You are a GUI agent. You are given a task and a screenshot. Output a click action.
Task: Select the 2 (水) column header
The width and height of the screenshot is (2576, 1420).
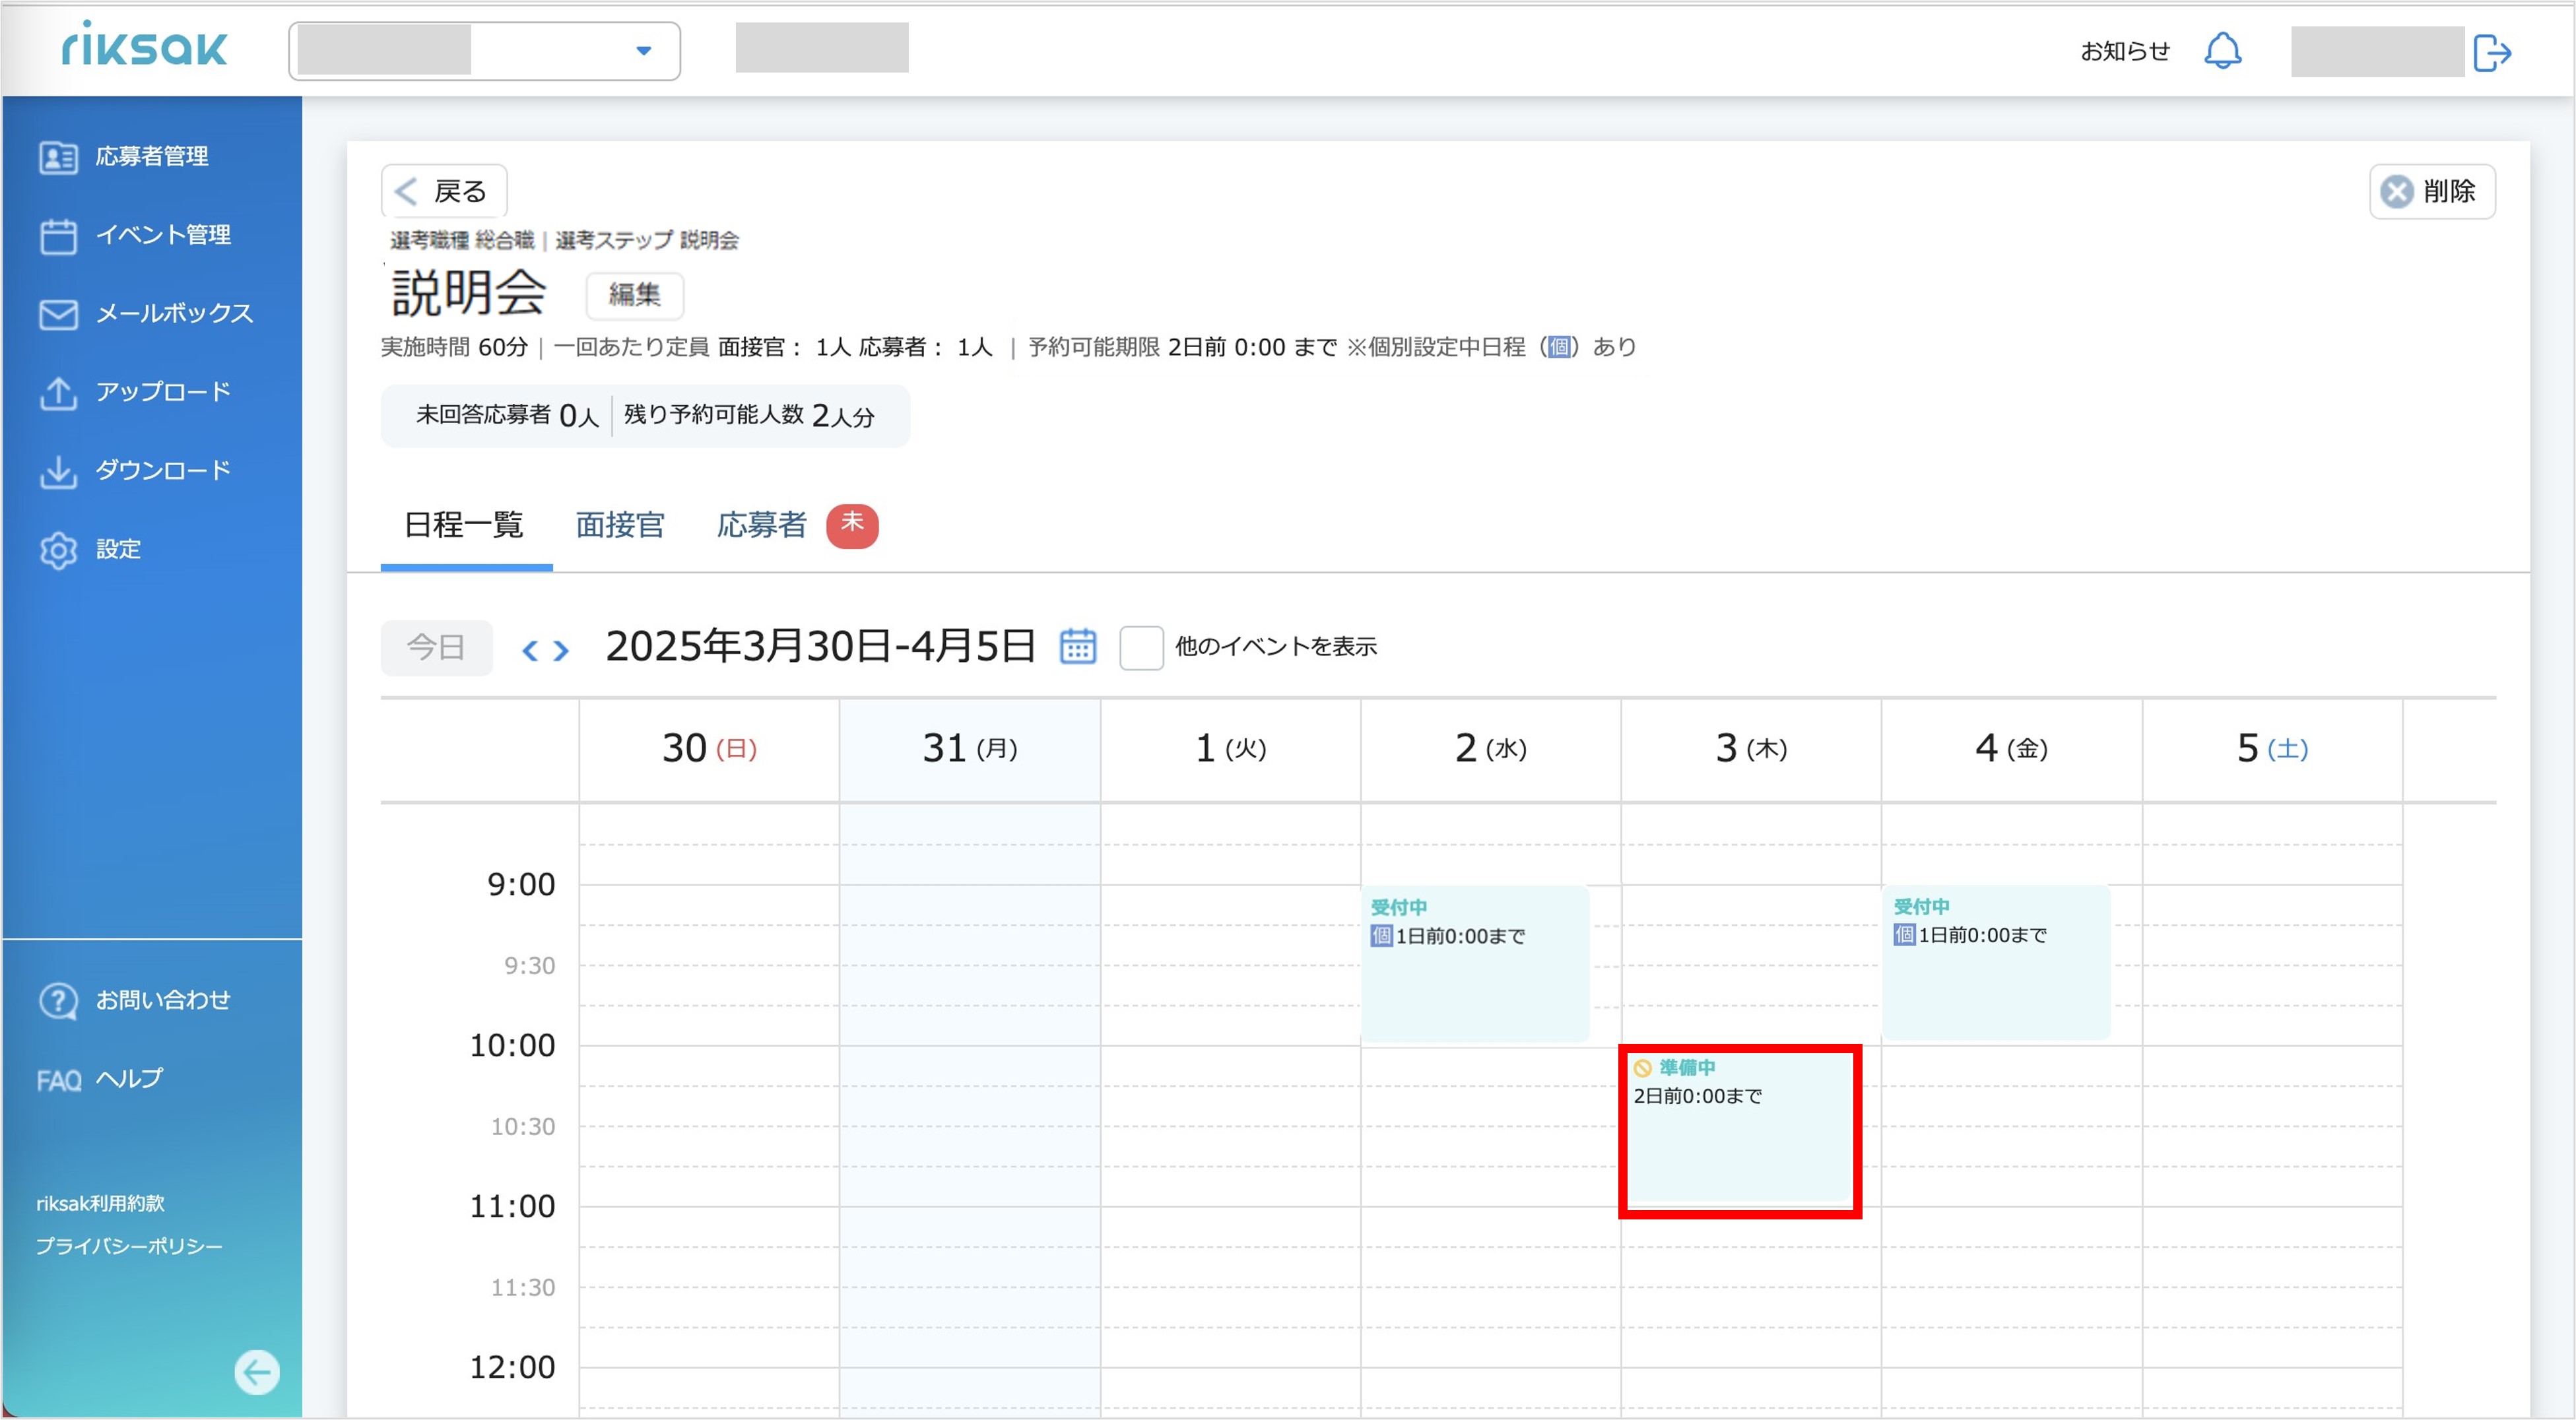1490,748
